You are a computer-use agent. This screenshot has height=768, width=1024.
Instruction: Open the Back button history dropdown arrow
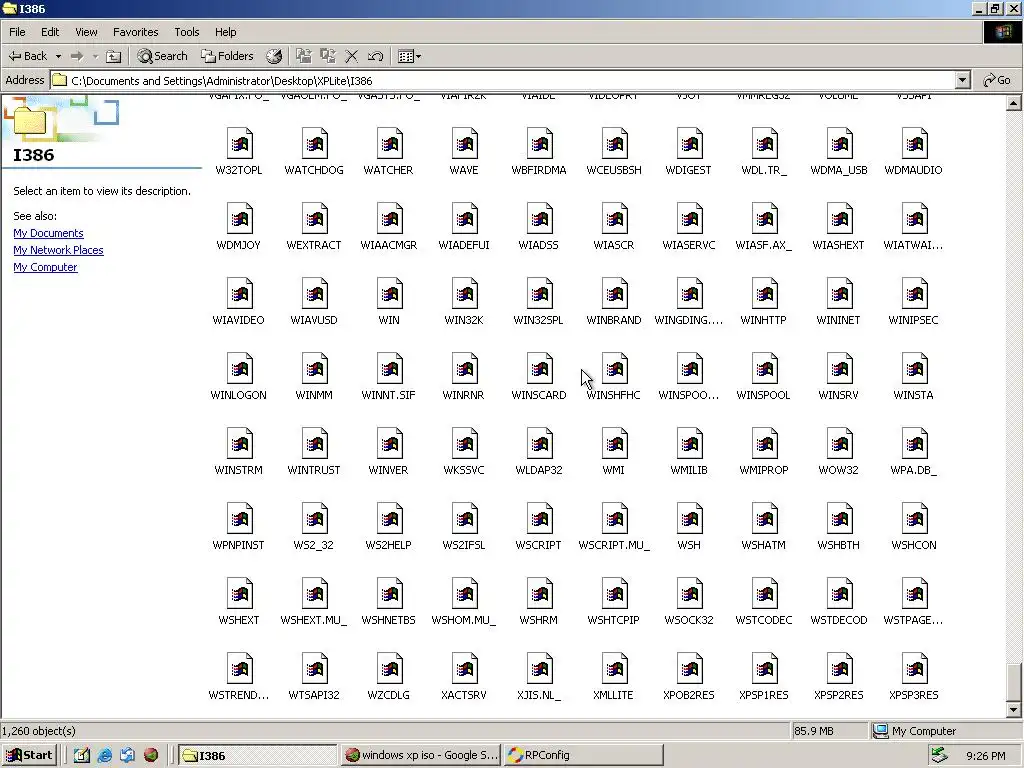(x=58, y=56)
